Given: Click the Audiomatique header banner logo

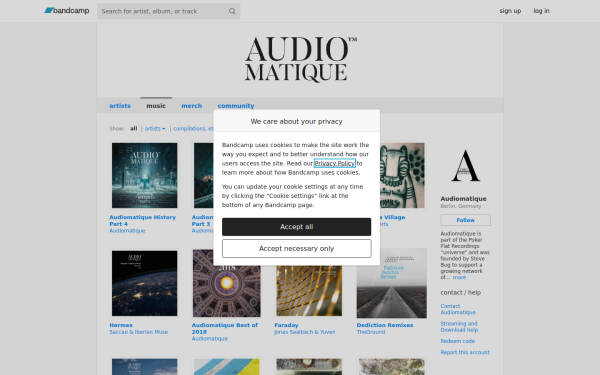Looking at the screenshot, I should coord(301,59).
